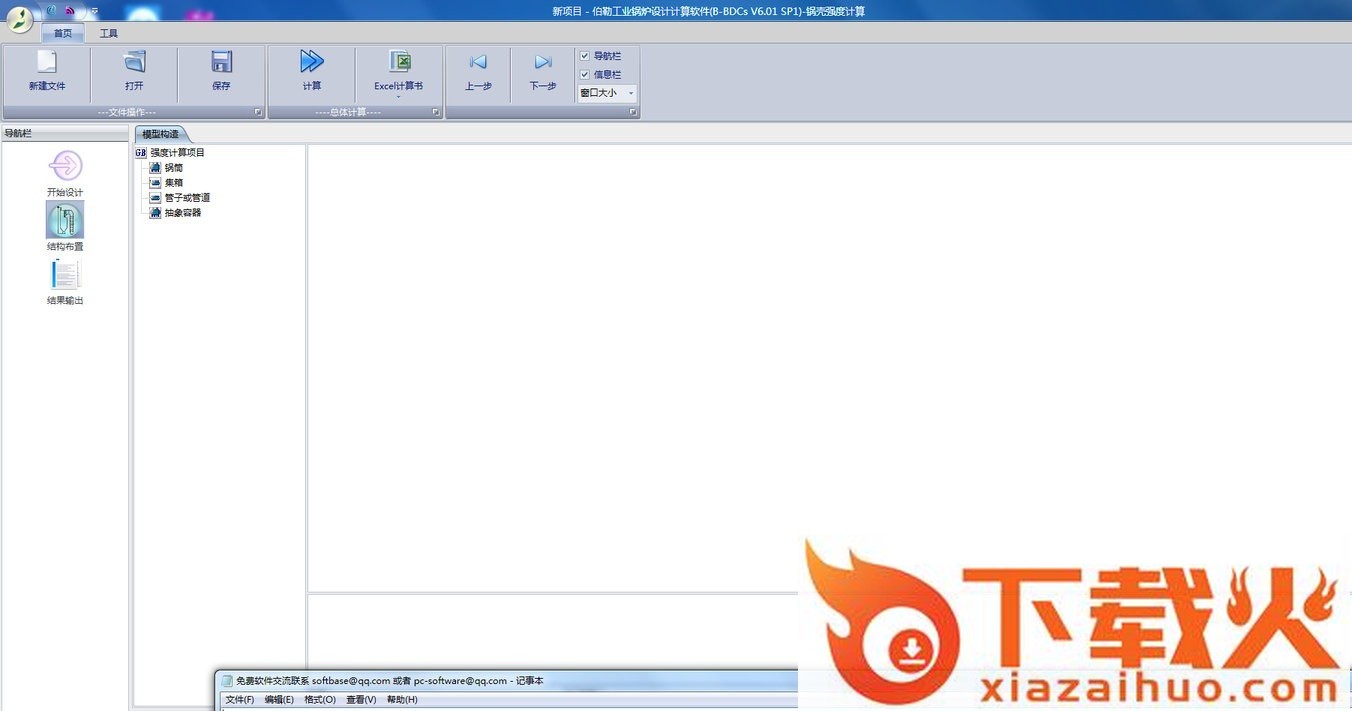The image size is (1352, 711).
Task: Click the pink feed icon in quick access toolbar
Action: (70, 10)
